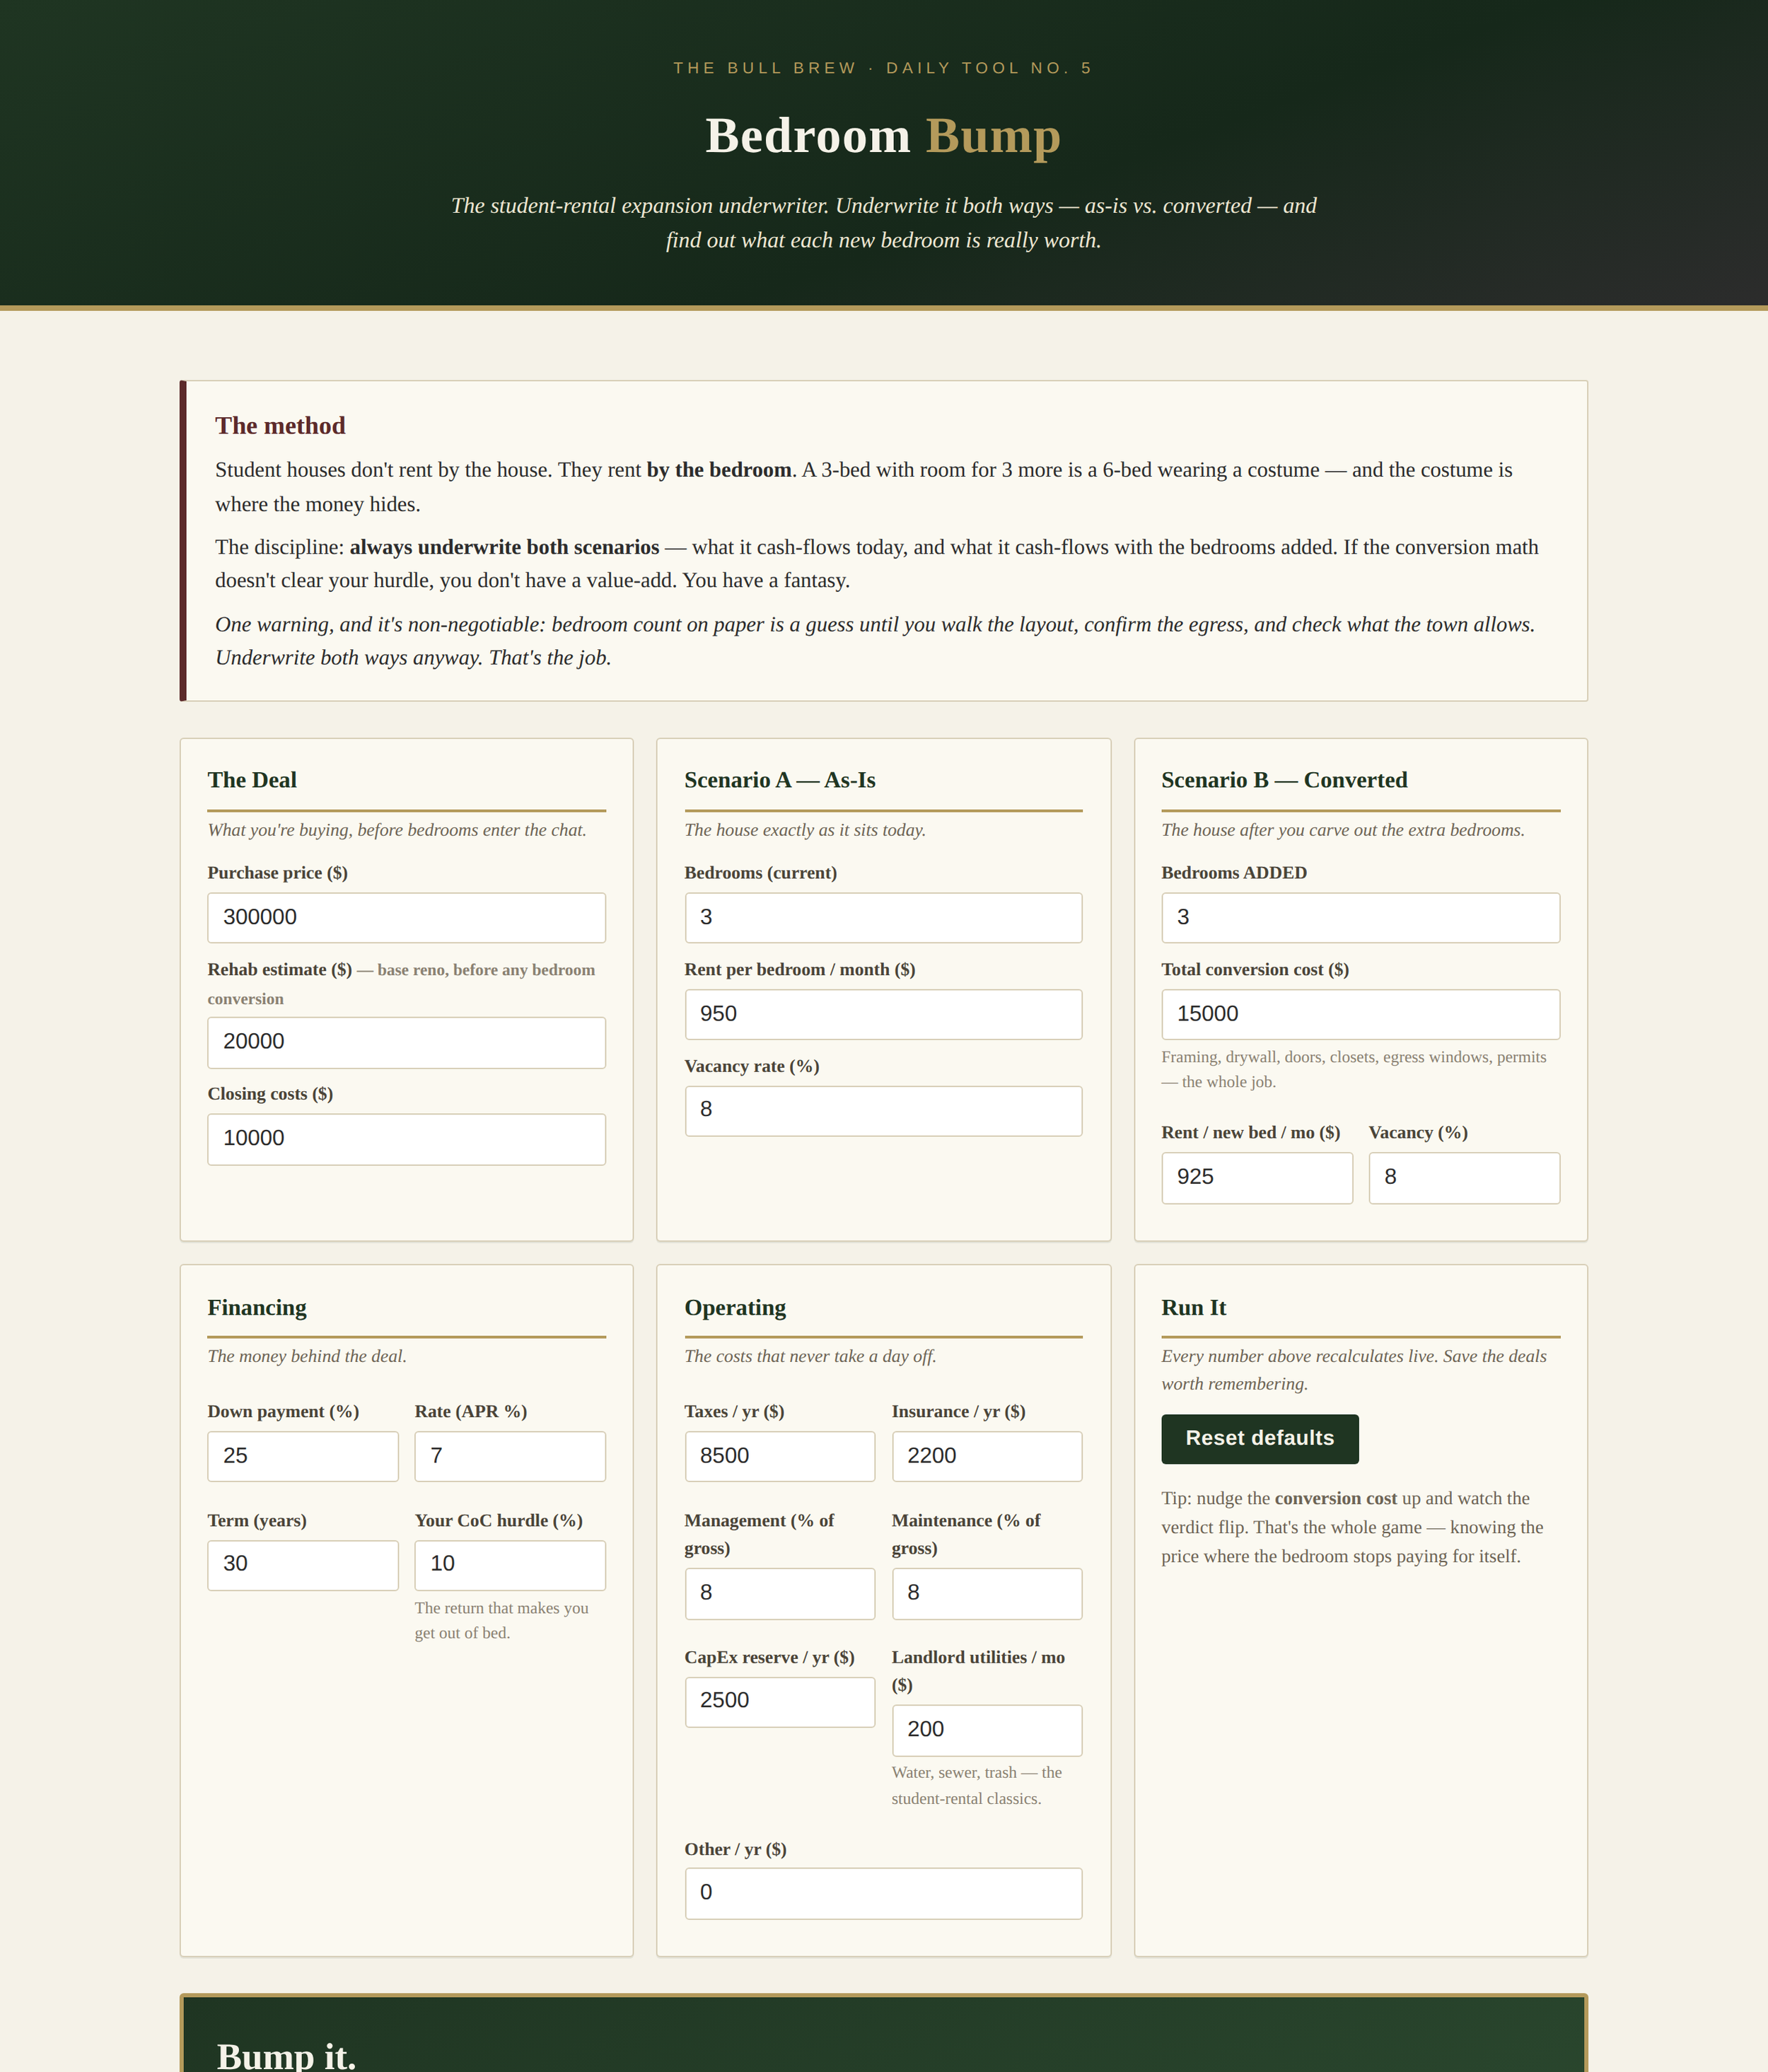Edit the Purchase price field
The image size is (1768, 2072).
[x=406, y=917]
